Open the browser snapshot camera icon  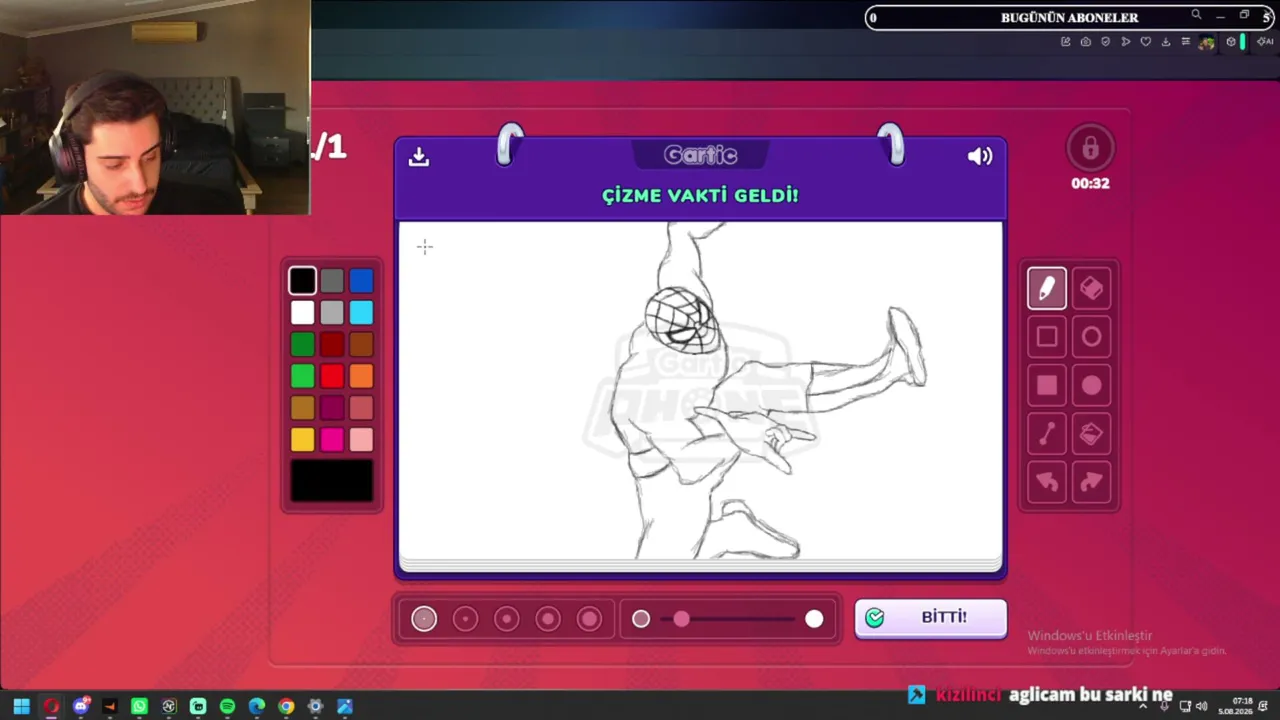pos(1085,42)
